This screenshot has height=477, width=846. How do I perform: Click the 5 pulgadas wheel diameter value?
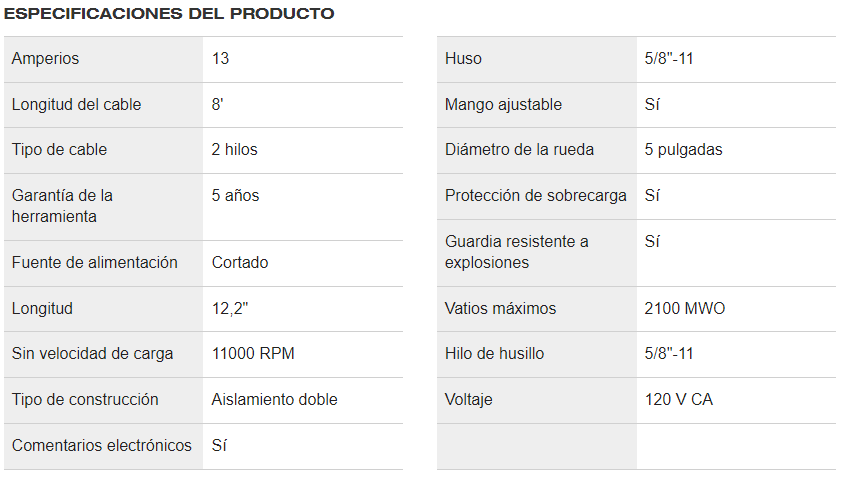(684, 150)
